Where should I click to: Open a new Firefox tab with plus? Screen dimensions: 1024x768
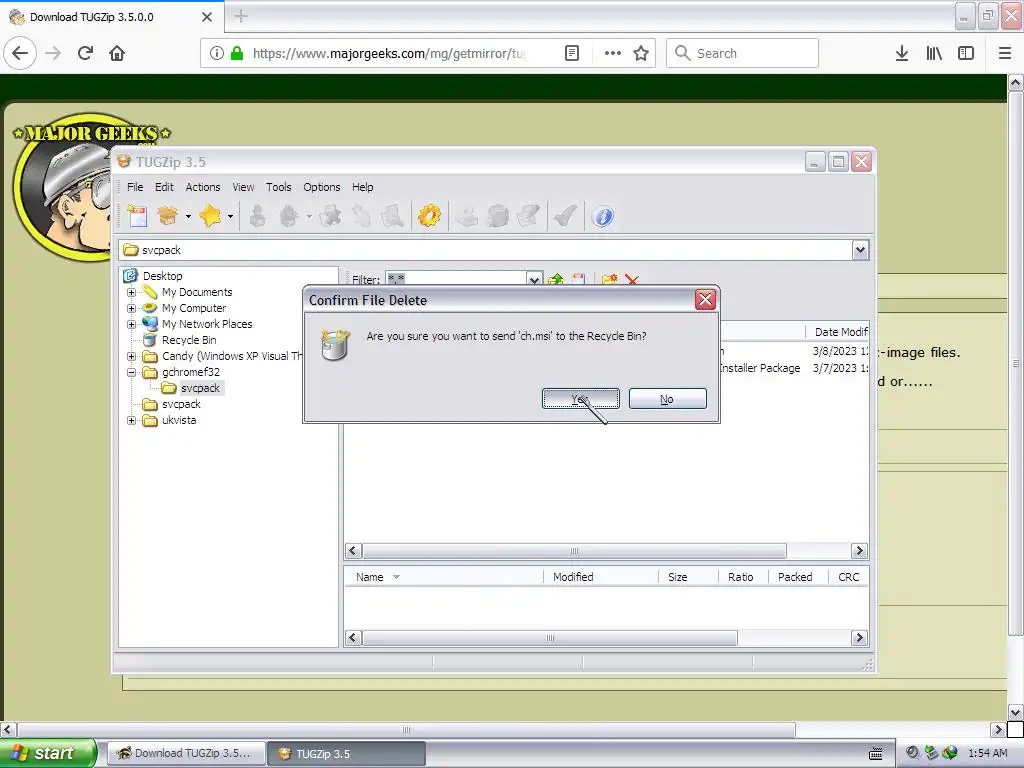[241, 16]
